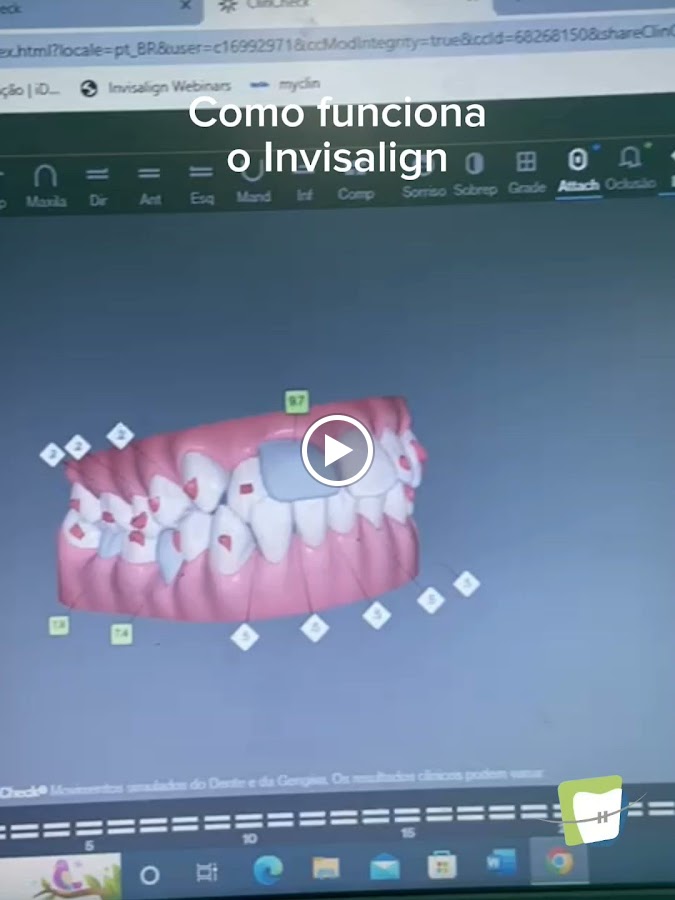This screenshot has width=675, height=900.
Task: Open Microsoft Store from the taskbar
Action: (x=443, y=864)
